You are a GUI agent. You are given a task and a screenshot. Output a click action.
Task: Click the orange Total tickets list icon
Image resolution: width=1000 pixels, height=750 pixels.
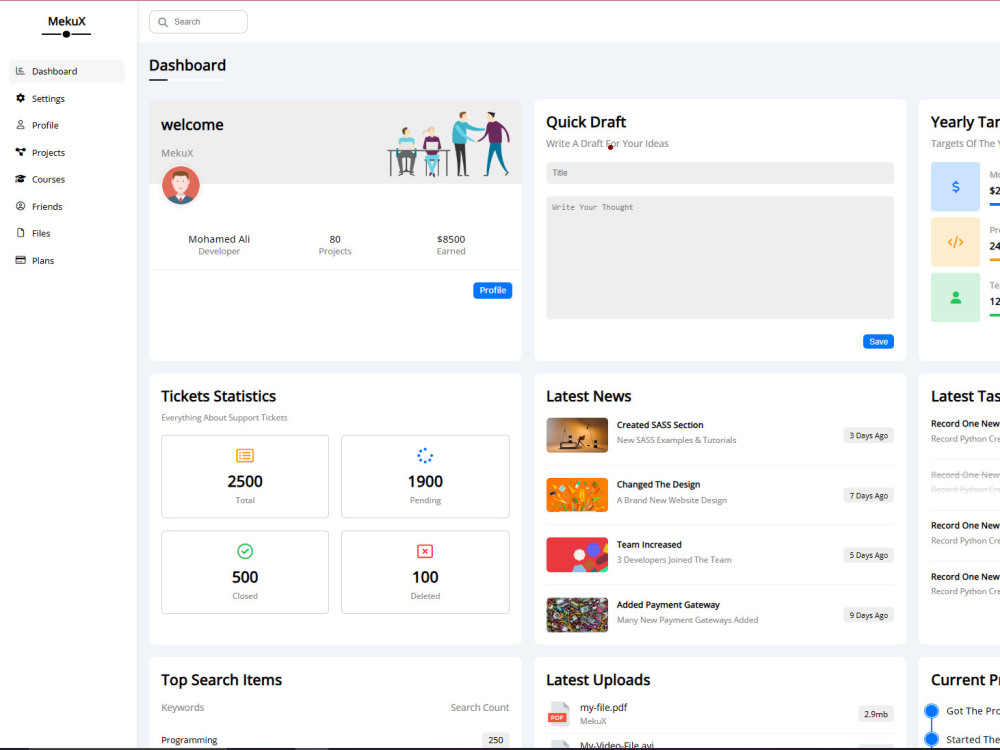pyautogui.click(x=245, y=455)
